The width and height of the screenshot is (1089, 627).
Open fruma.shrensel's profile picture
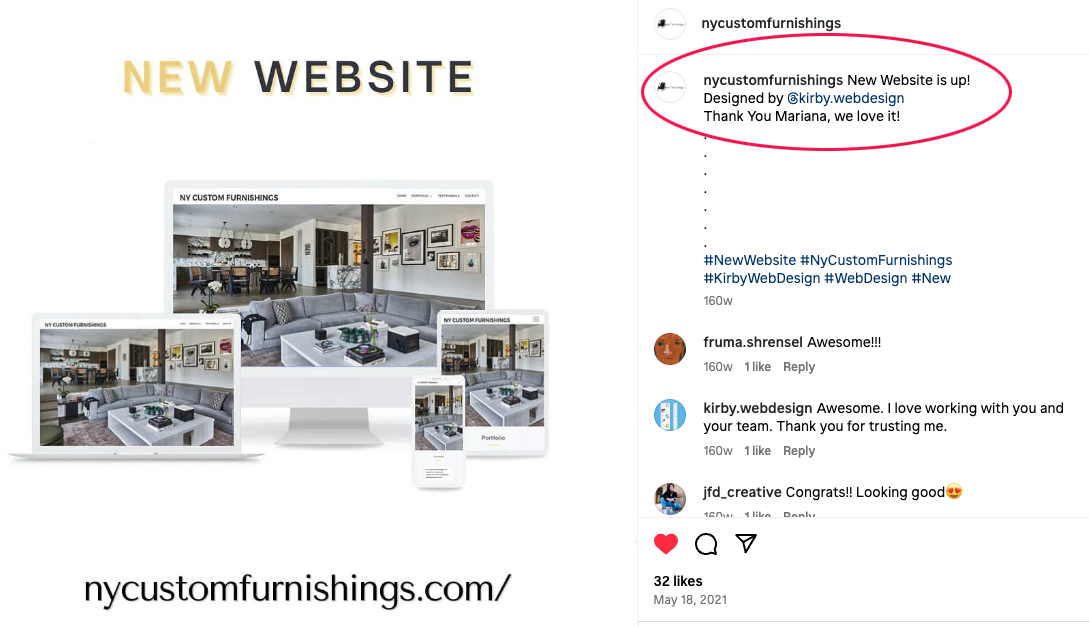tap(670, 349)
